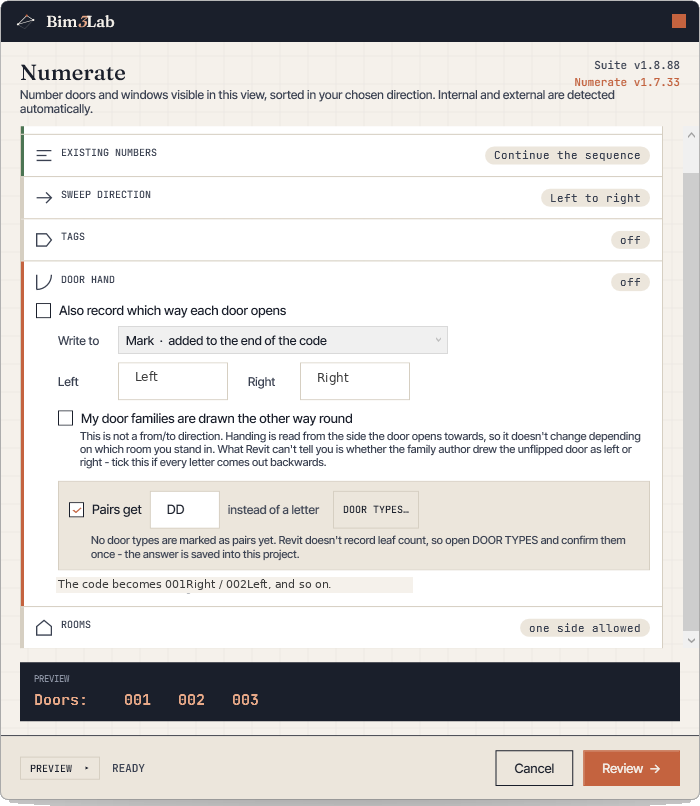Viewport: 700px width, 806px height.
Task: Click preview door number 003
Action: tap(245, 700)
